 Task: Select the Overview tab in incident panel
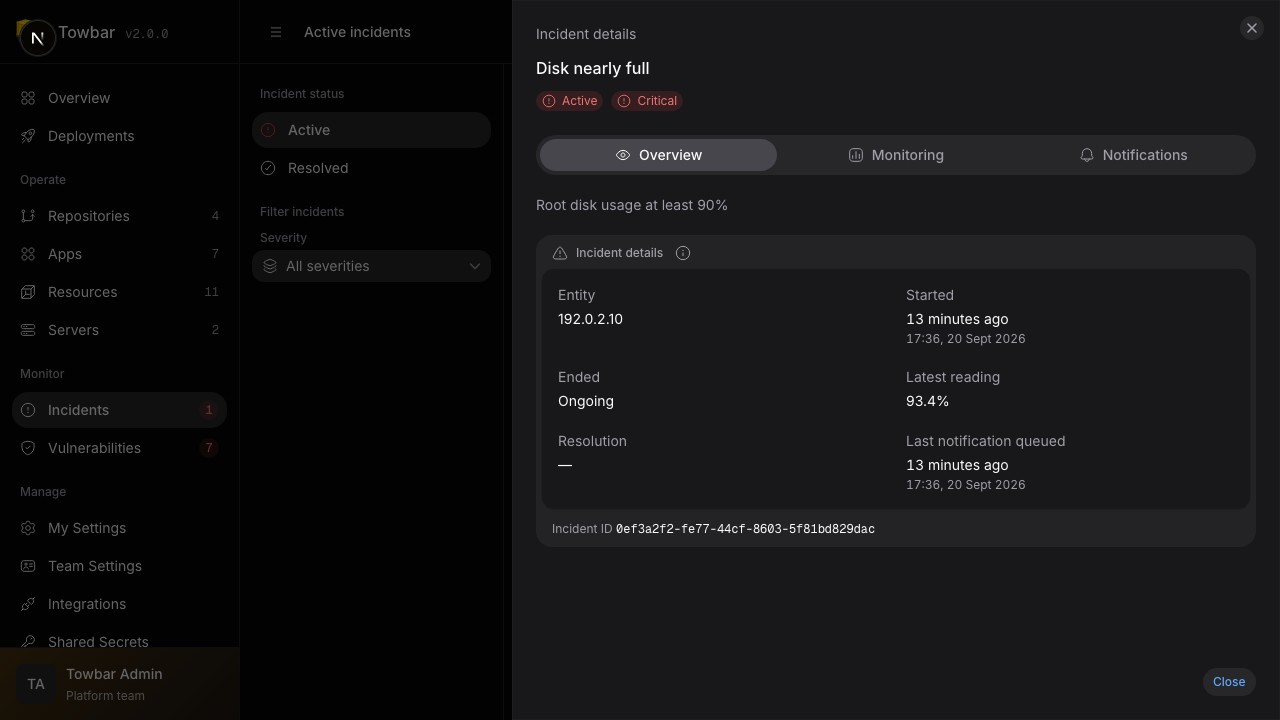658,155
